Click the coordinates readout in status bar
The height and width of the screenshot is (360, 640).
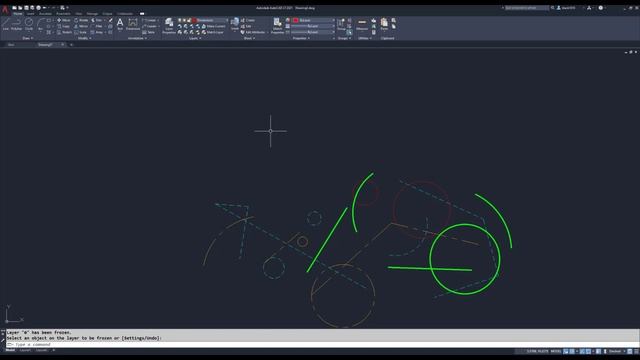click(x=538, y=351)
